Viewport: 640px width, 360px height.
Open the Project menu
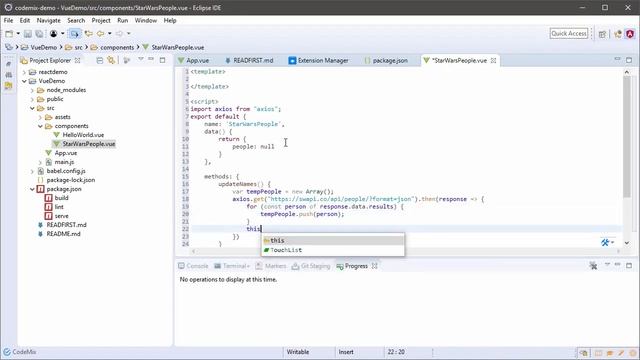click(x=101, y=20)
